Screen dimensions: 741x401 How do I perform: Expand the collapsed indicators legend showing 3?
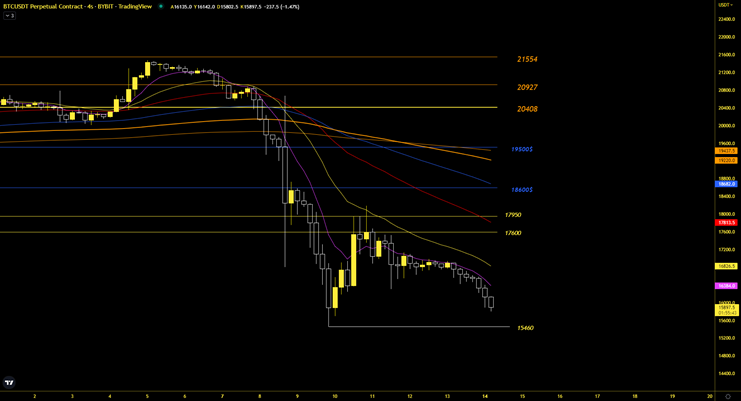pos(9,16)
